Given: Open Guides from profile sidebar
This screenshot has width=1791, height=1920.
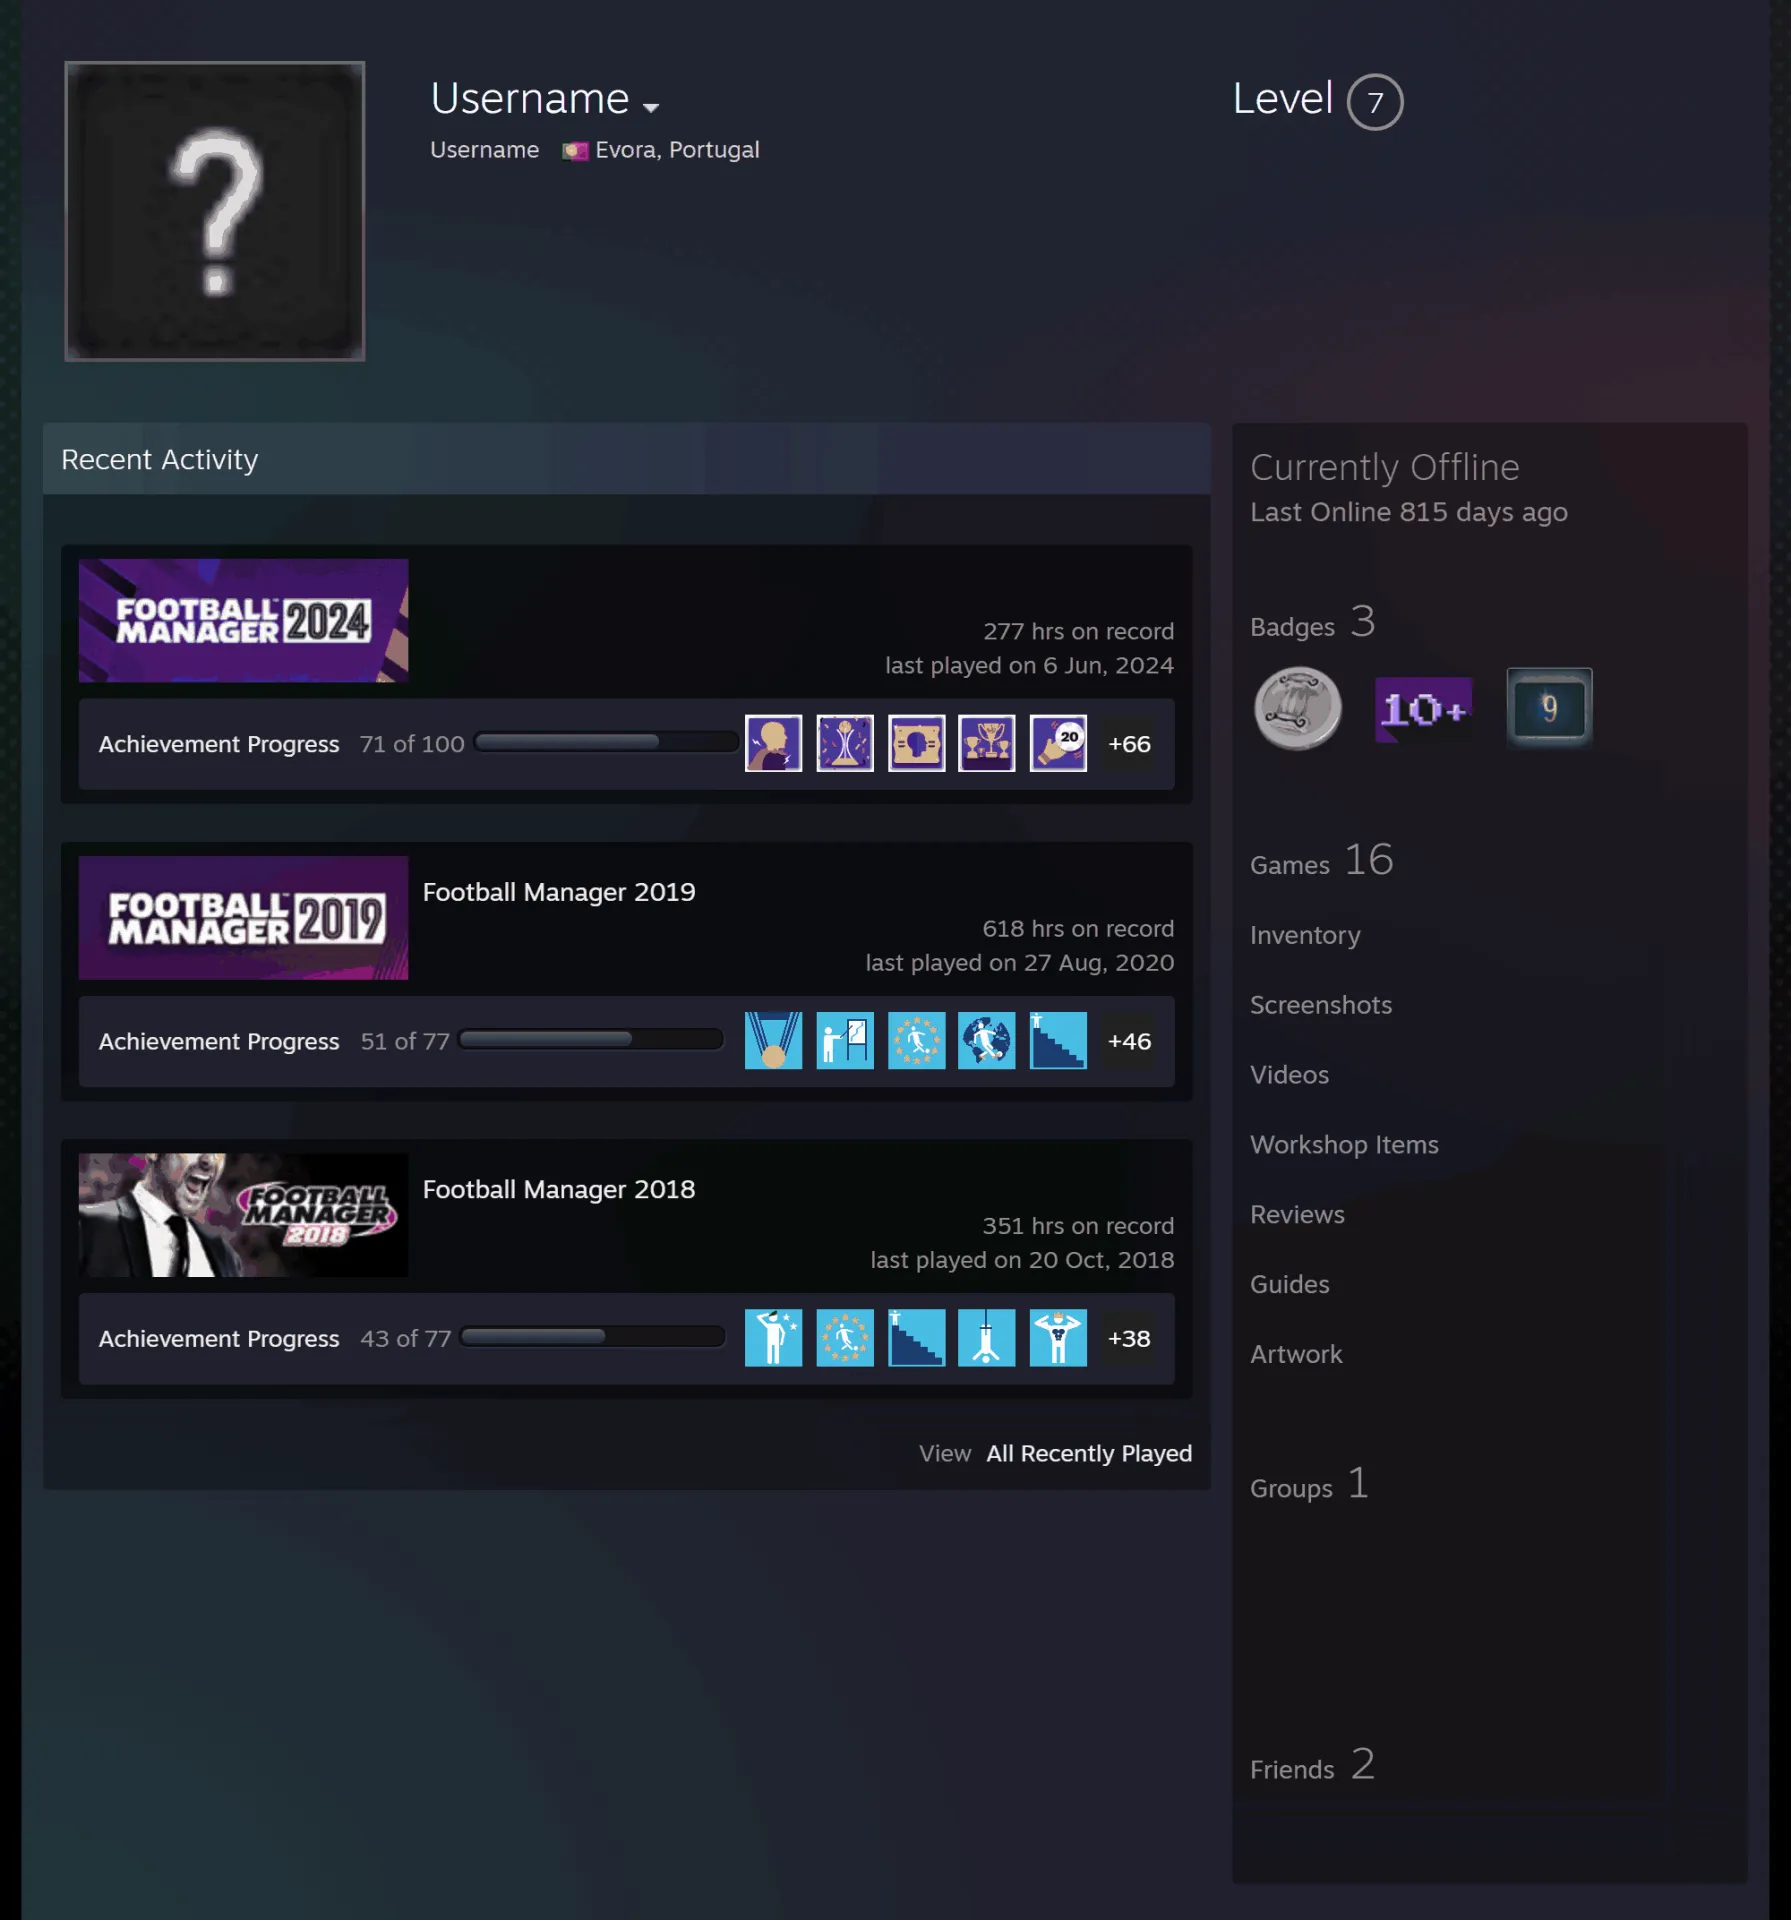Looking at the screenshot, I should [x=1289, y=1284].
